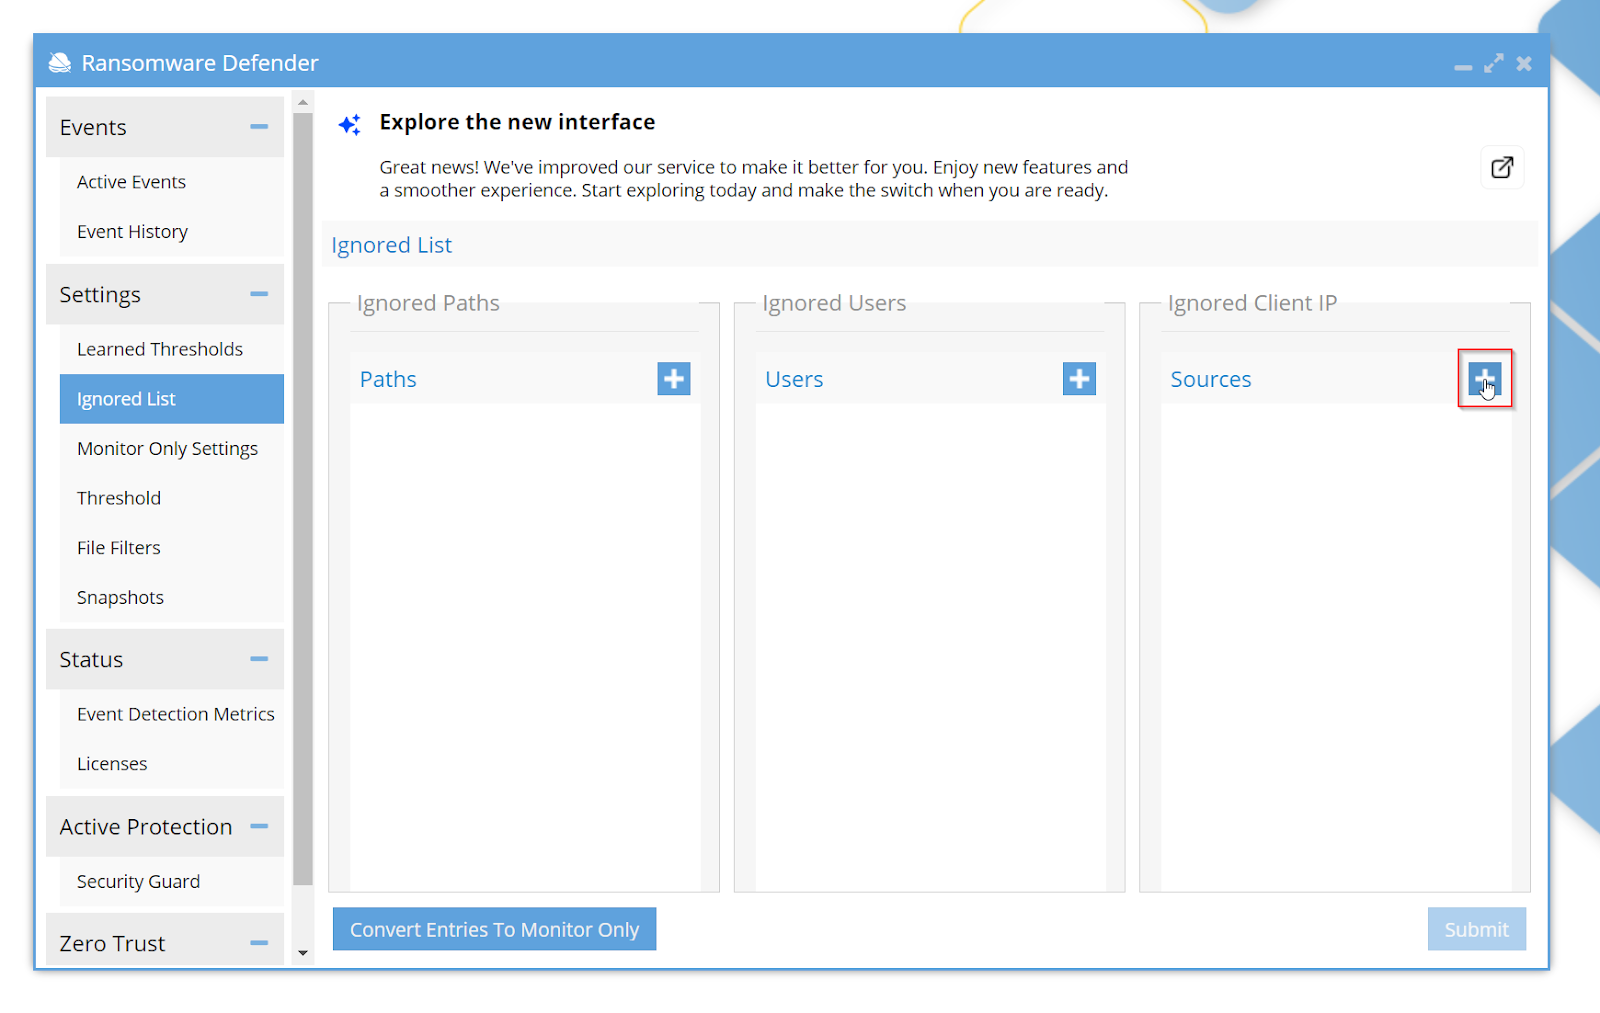This screenshot has height=1013, width=1600.
Task: Click the sidebar scroll down arrow
Action: click(303, 953)
